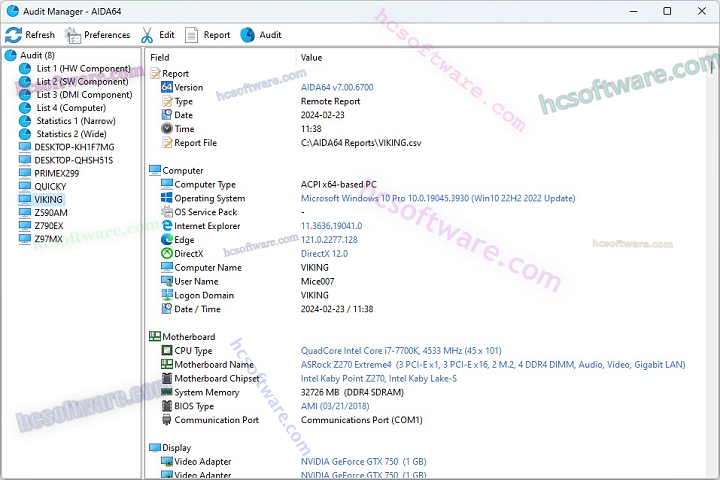Click the OS Service Pack icon
This screenshot has width=720, height=480.
(x=167, y=212)
